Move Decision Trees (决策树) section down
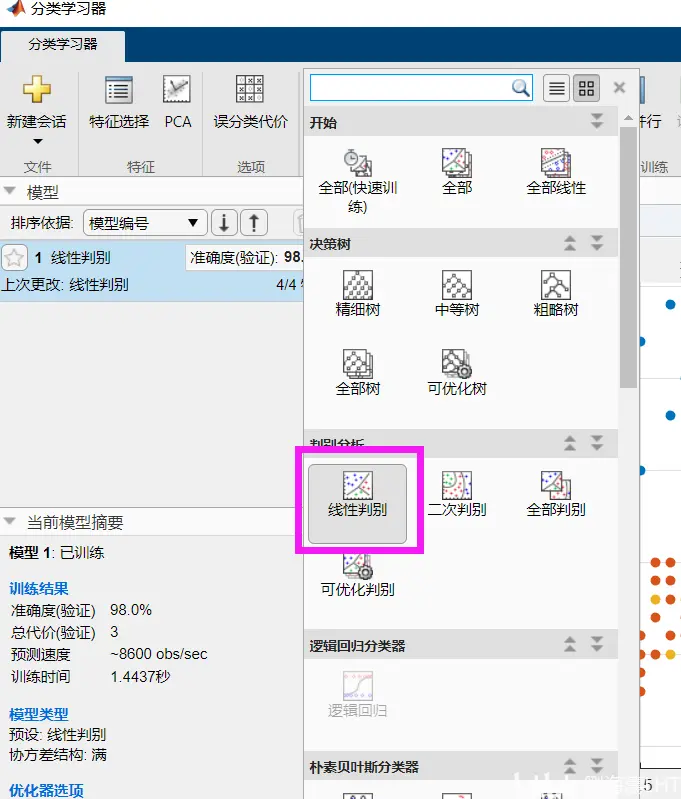The width and height of the screenshot is (681, 799). tap(597, 243)
